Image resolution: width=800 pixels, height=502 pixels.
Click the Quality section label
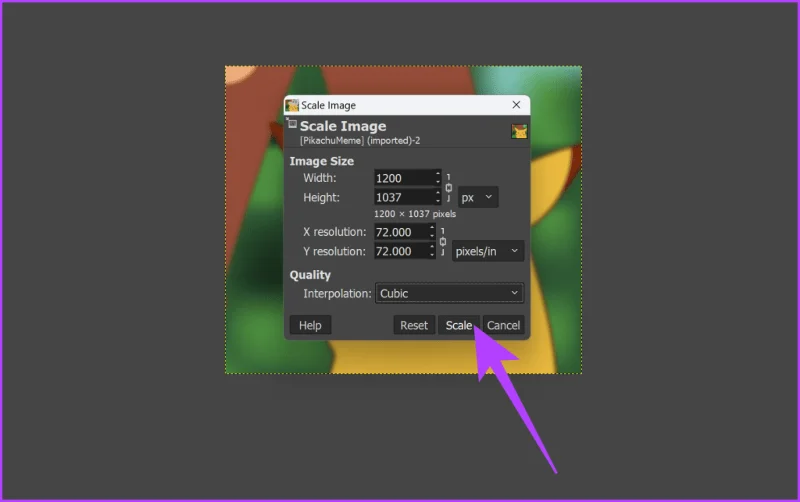click(310, 275)
